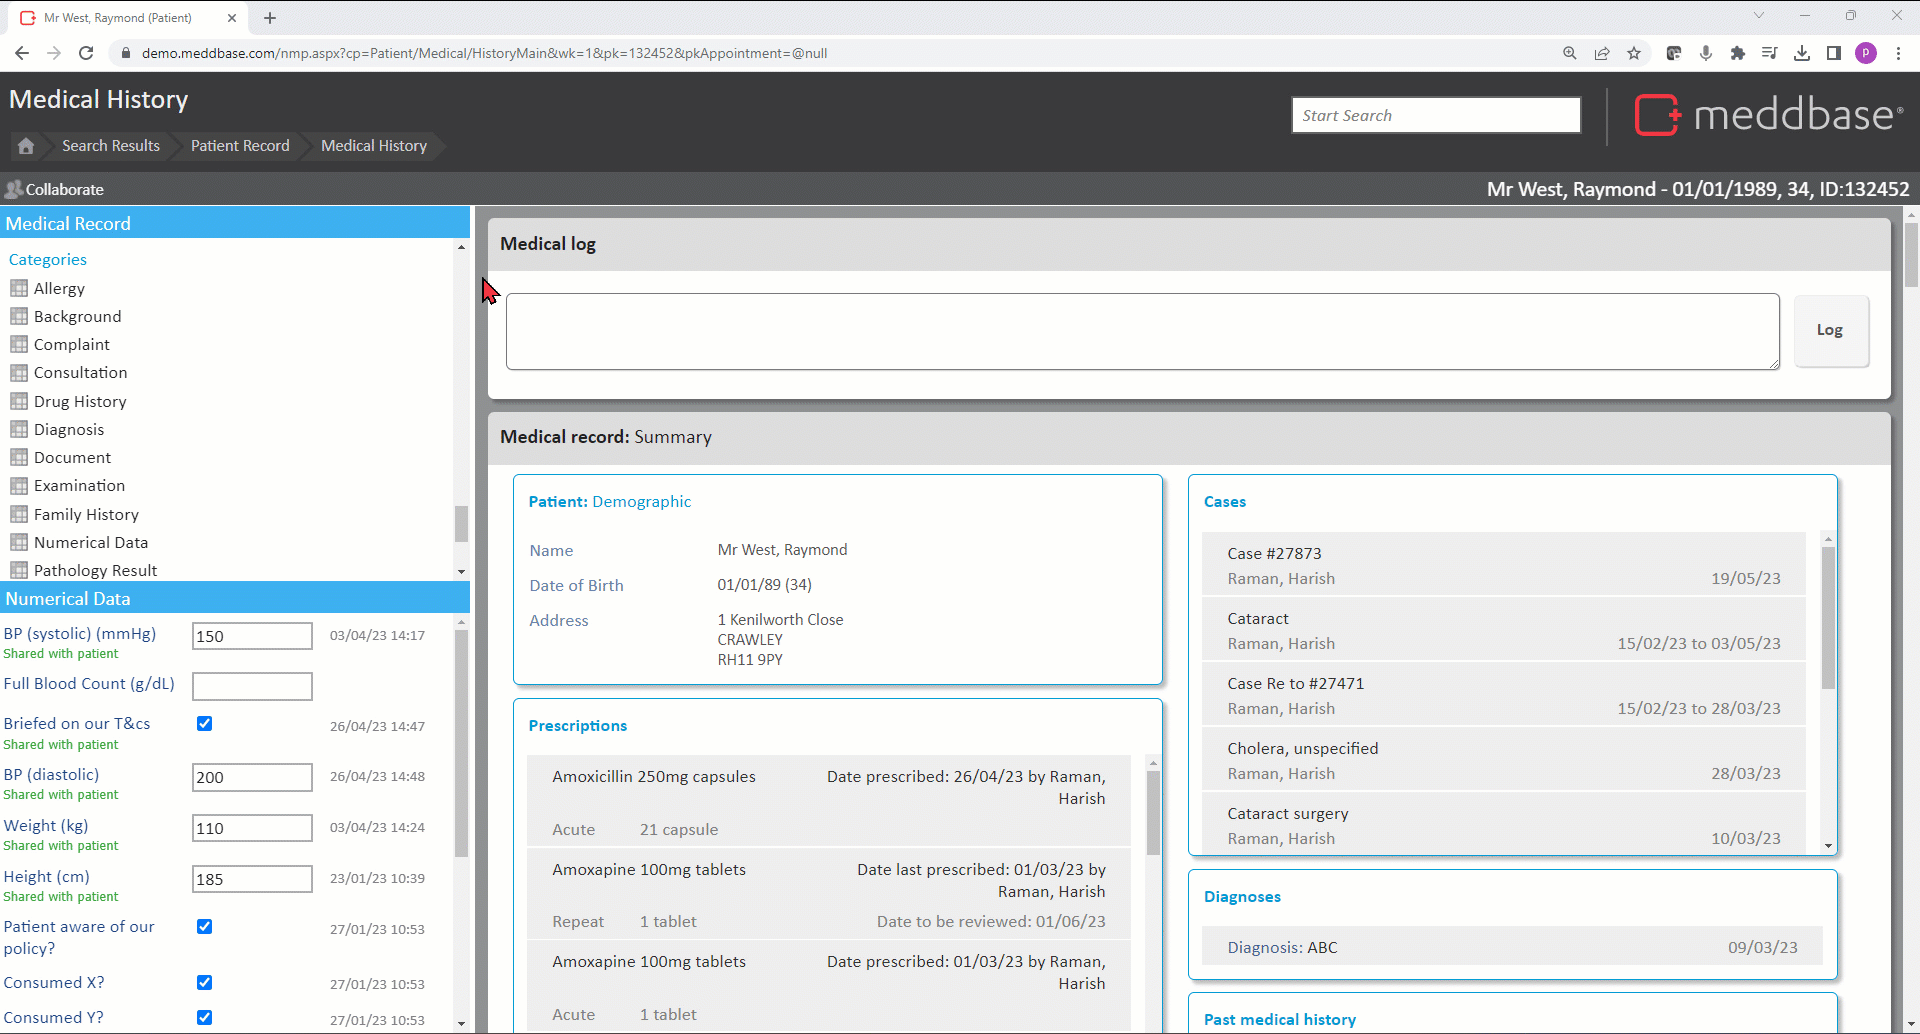1920x1034 pixels.
Task: Click the browser reload icon
Action: tap(86, 53)
